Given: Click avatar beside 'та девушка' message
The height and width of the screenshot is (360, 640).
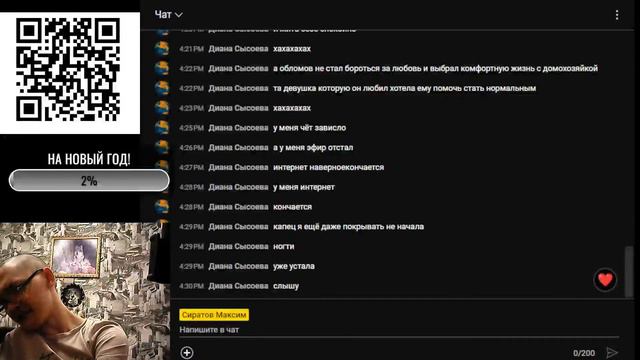Looking at the screenshot, I should click(162, 88).
